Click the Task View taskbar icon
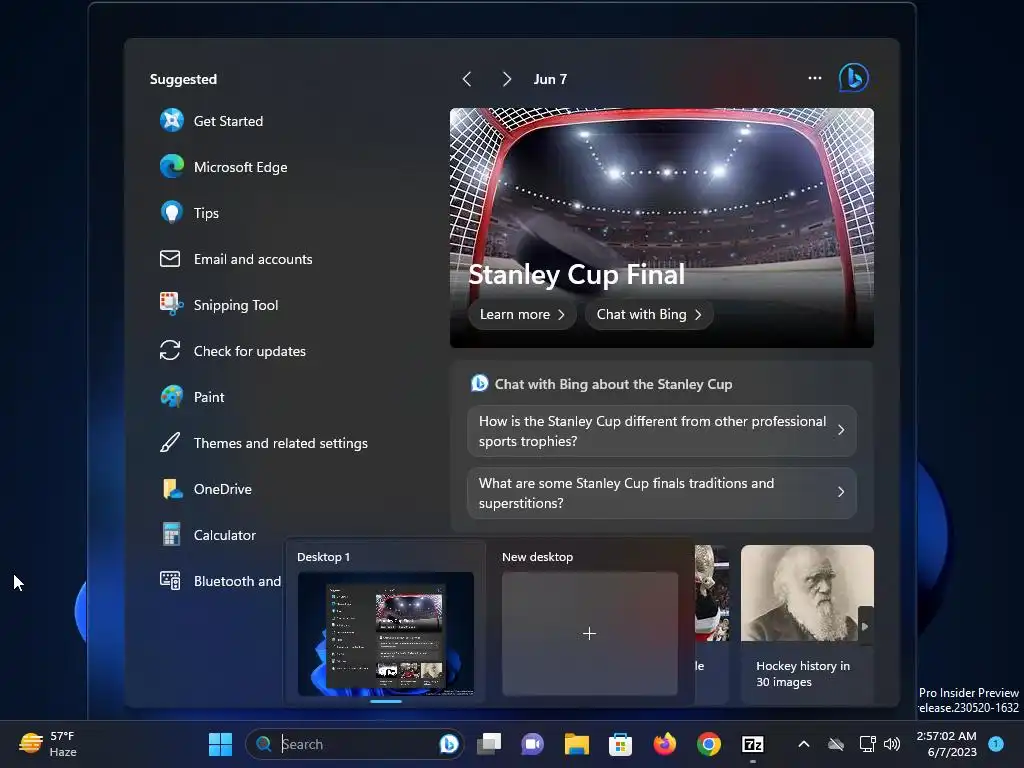 click(489, 744)
